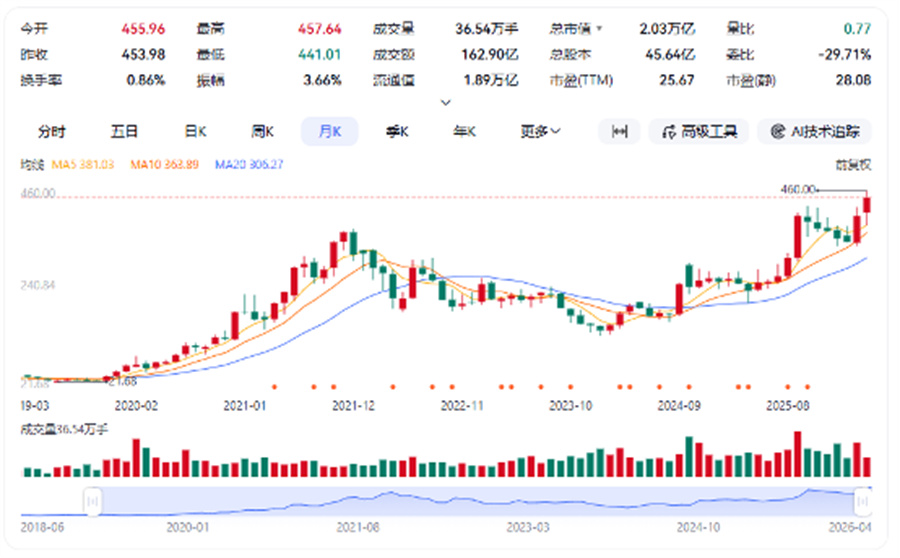
Task: Click the amplitude value 3.66%
Action: pos(322,80)
